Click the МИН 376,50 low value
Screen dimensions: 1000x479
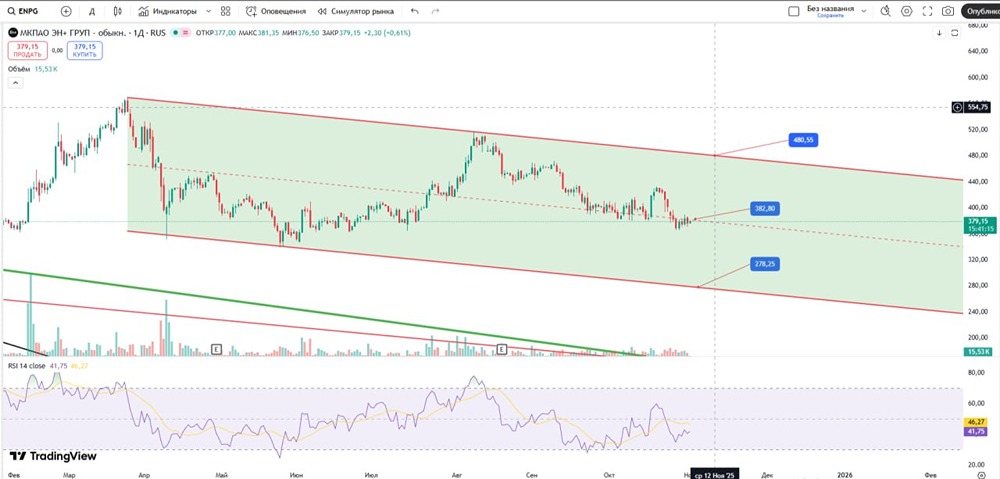[x=301, y=33]
